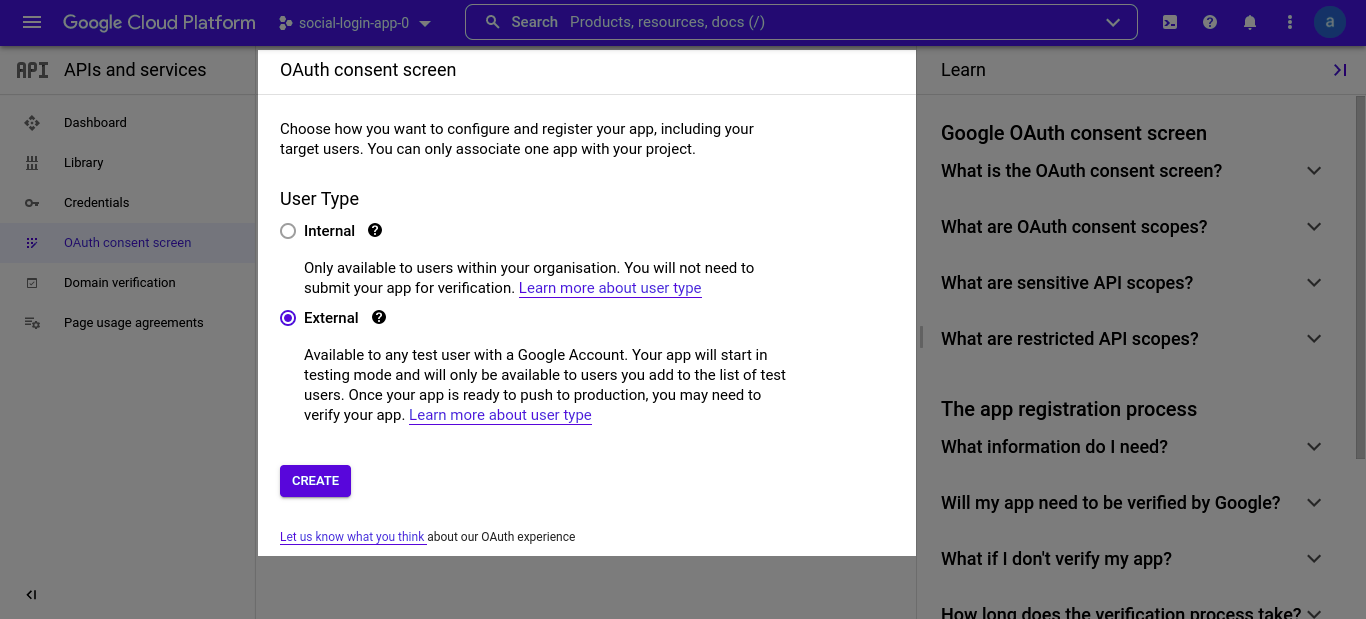Screen dimensions: 1366x619
Task: Click the magnifier search icon
Action: tap(492, 22)
